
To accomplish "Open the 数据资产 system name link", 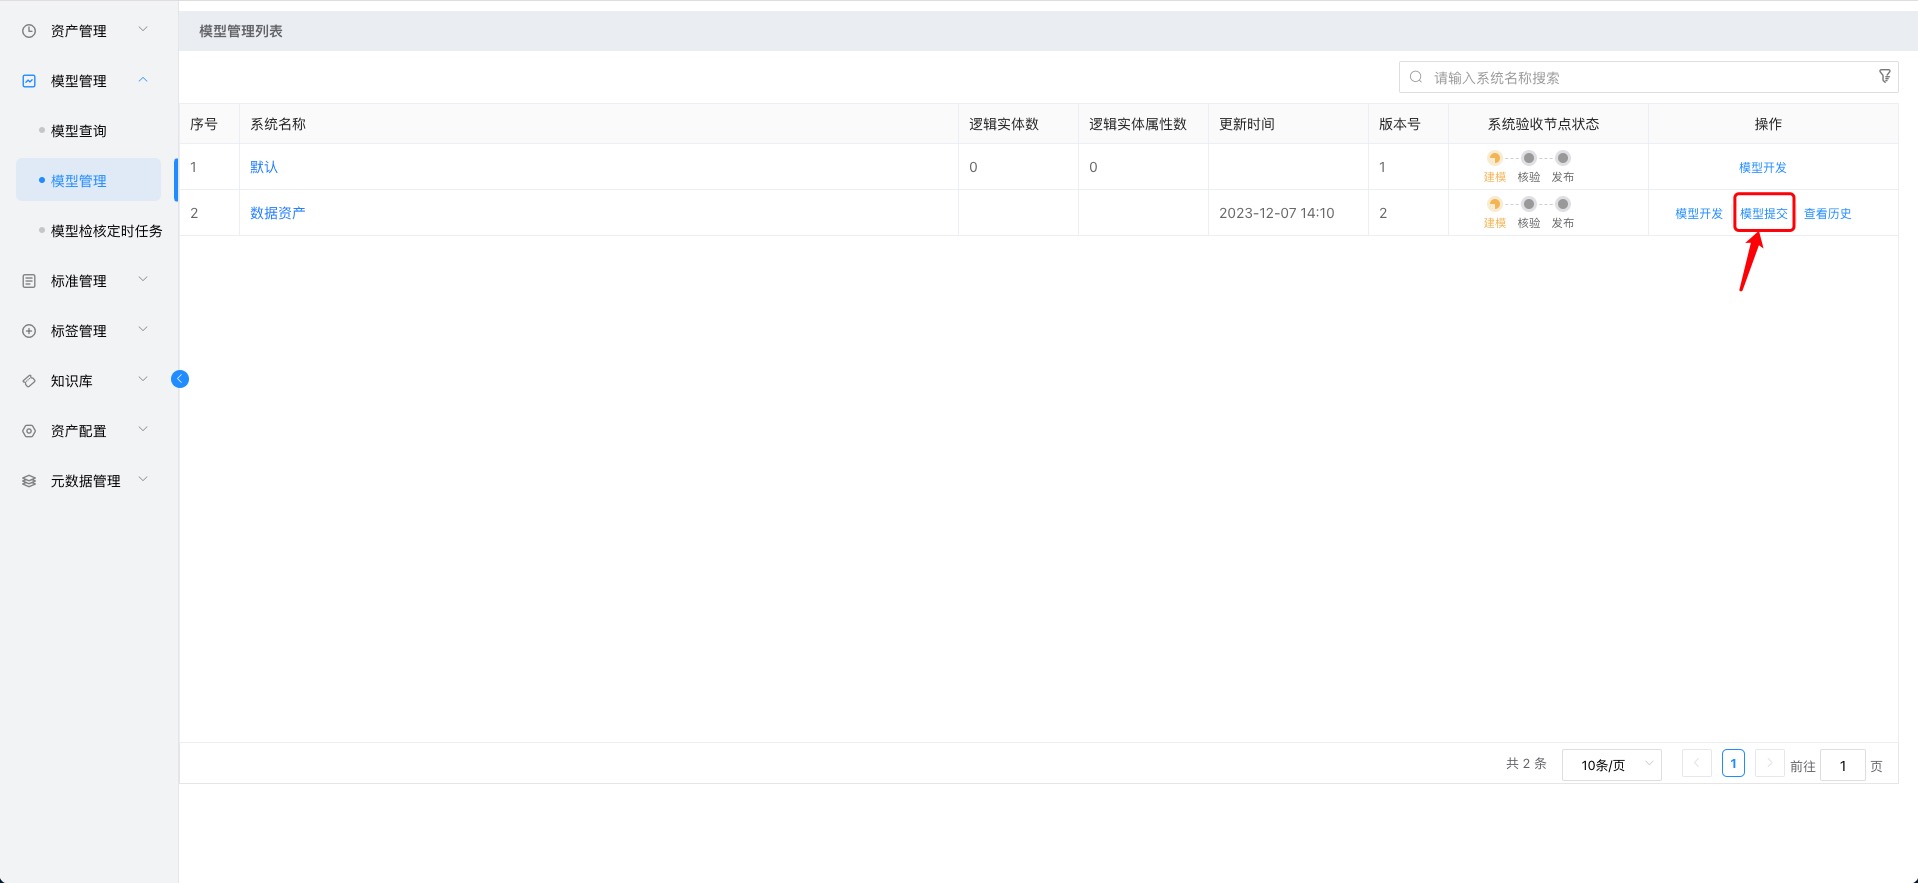I will click(278, 213).
